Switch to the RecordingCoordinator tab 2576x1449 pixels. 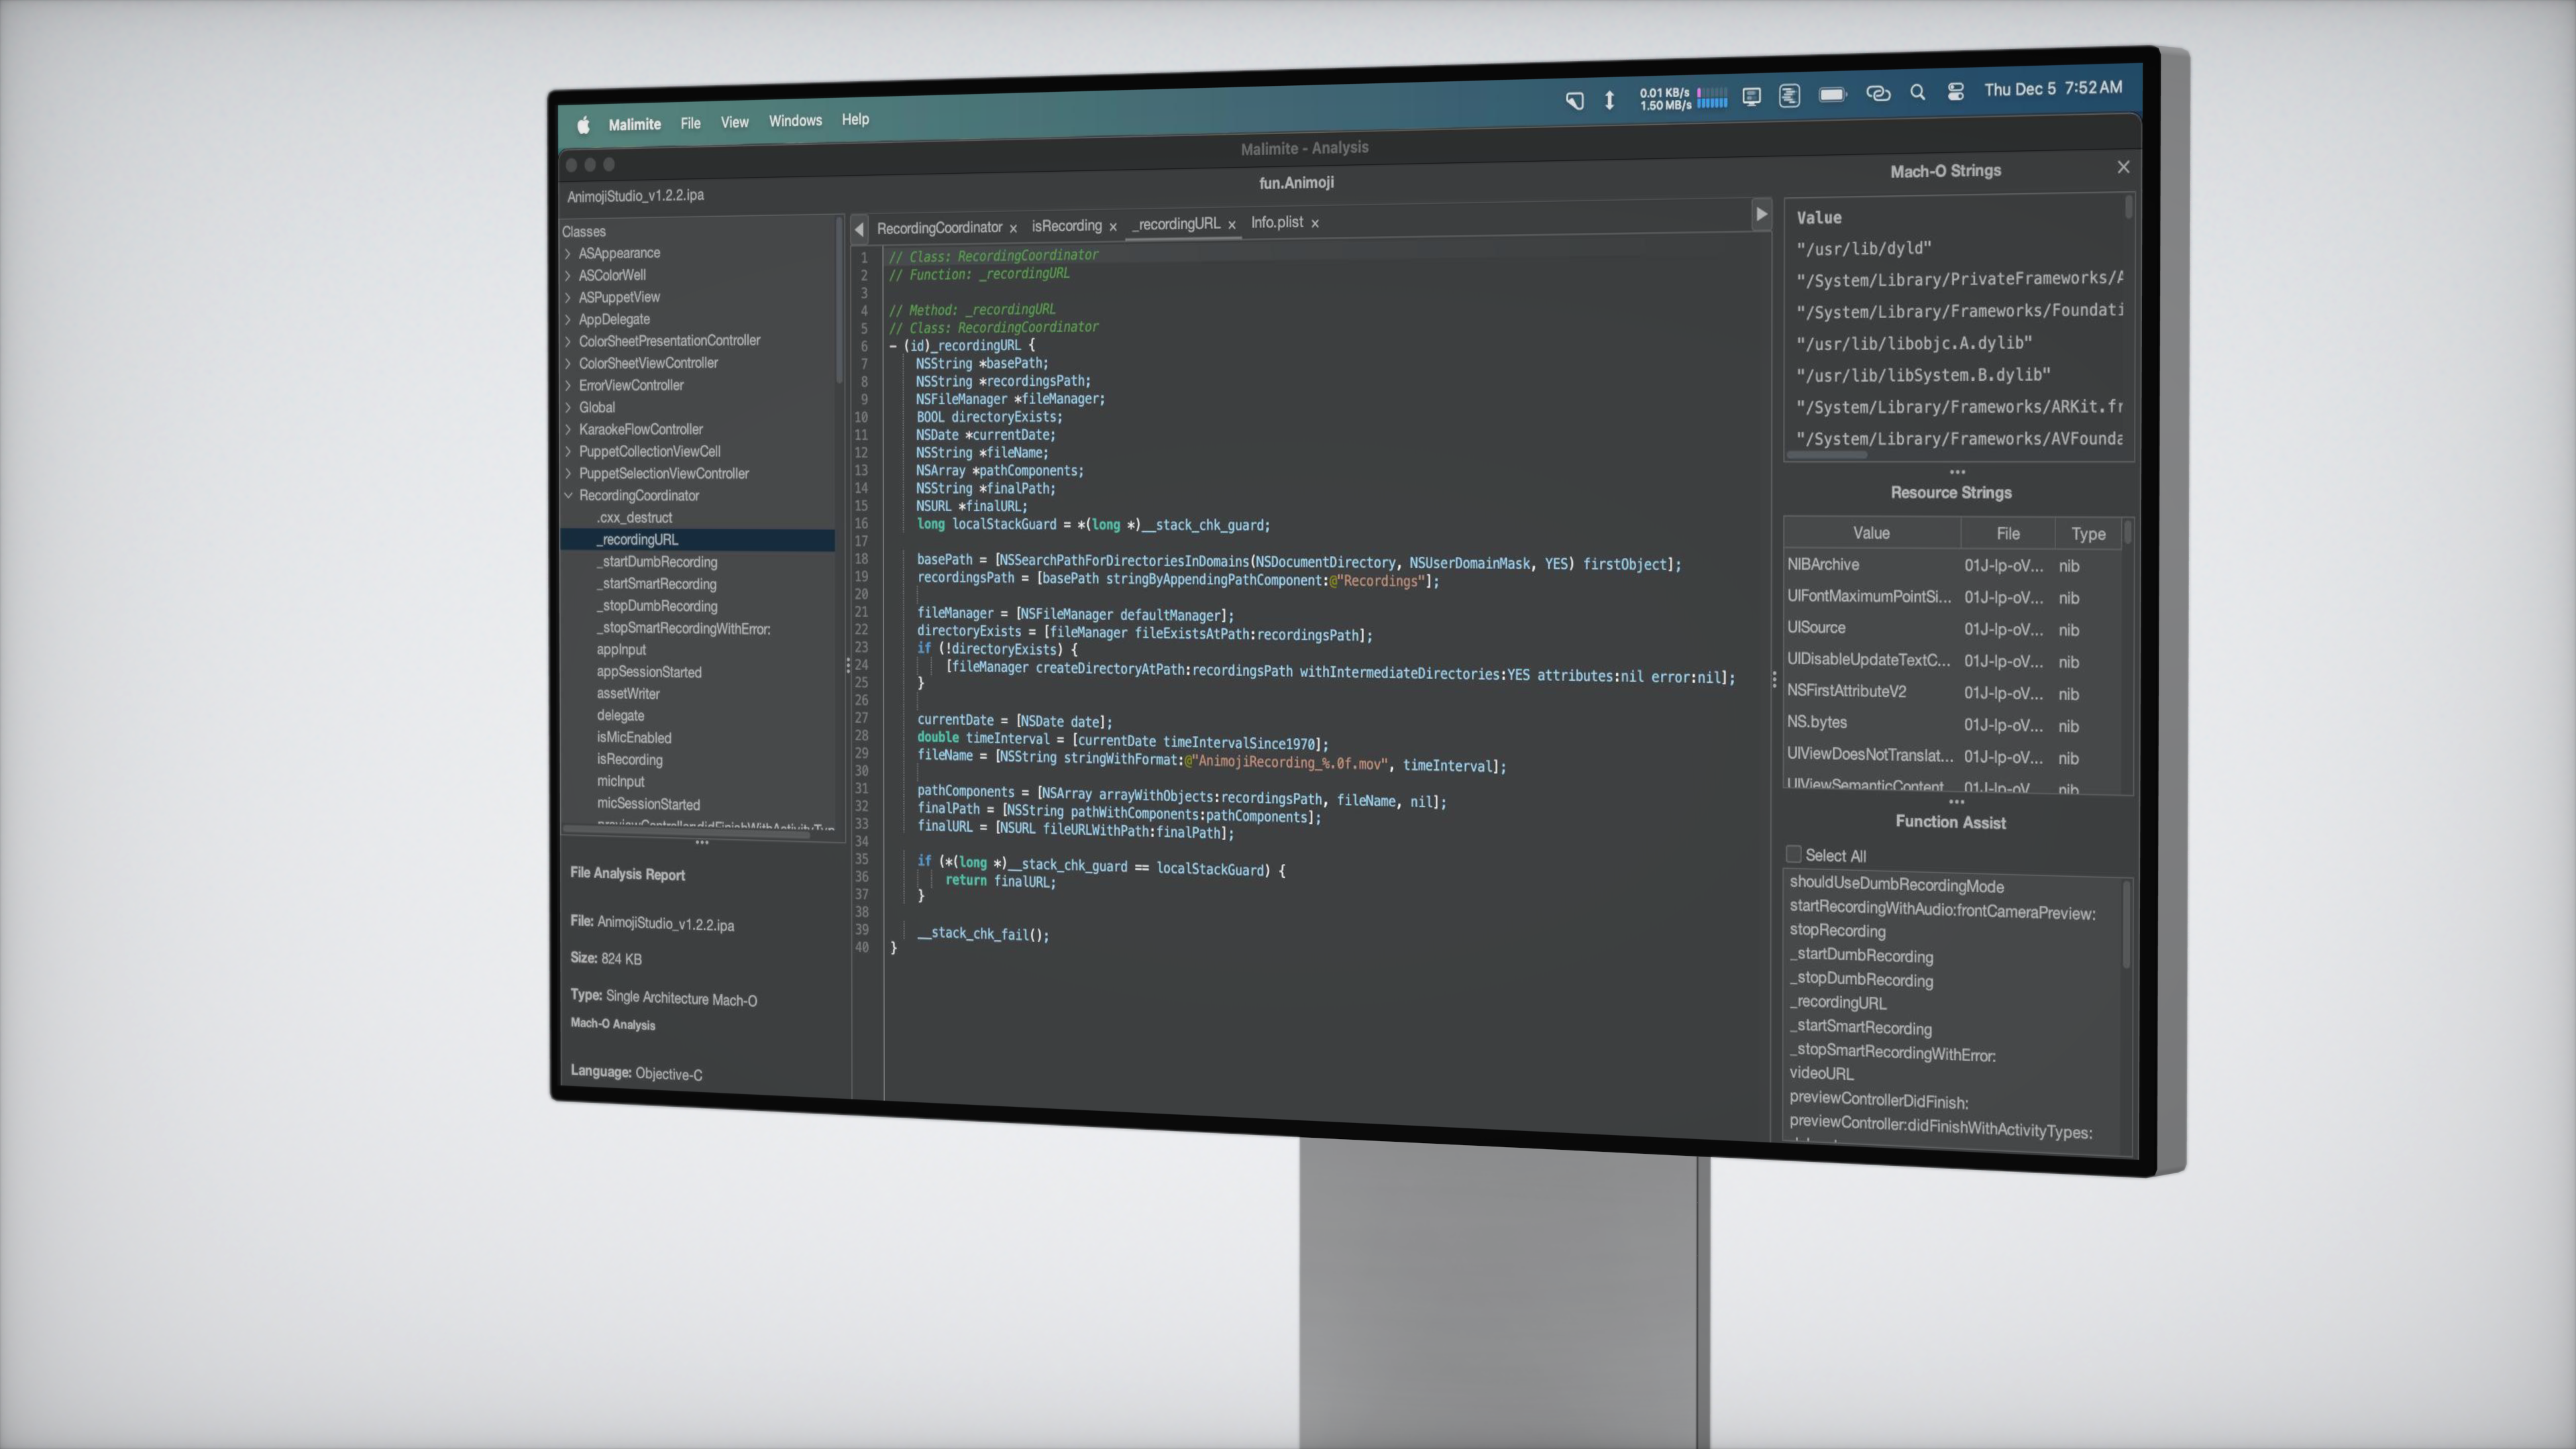(939, 228)
